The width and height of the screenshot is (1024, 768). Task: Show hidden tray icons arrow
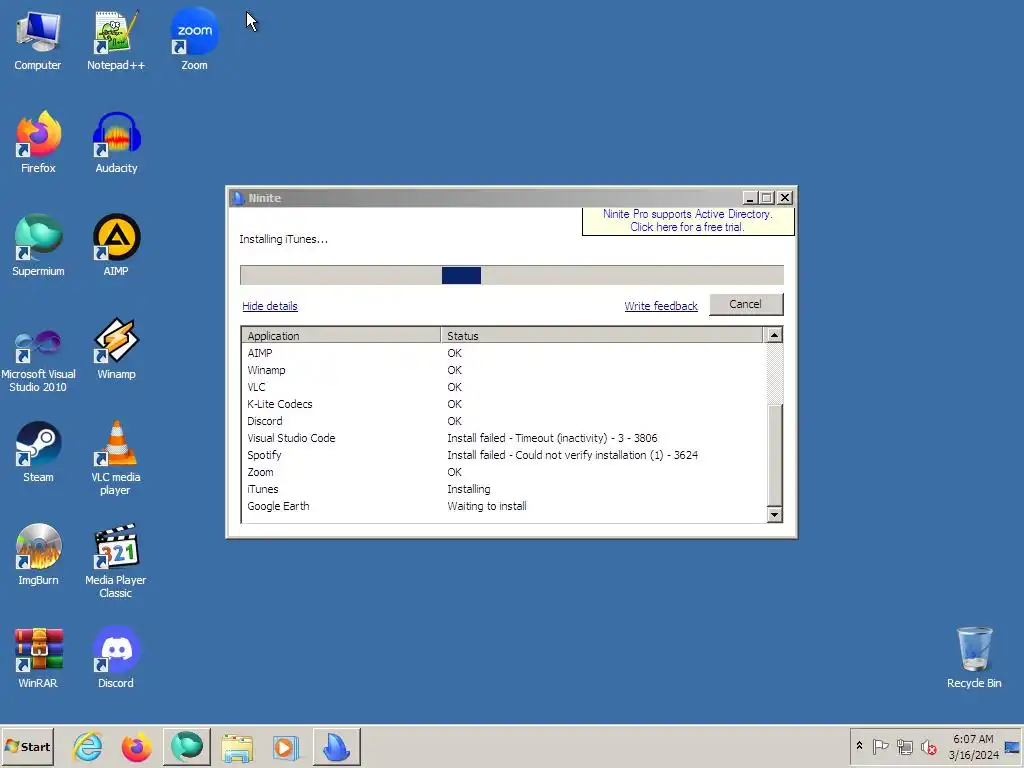click(859, 746)
